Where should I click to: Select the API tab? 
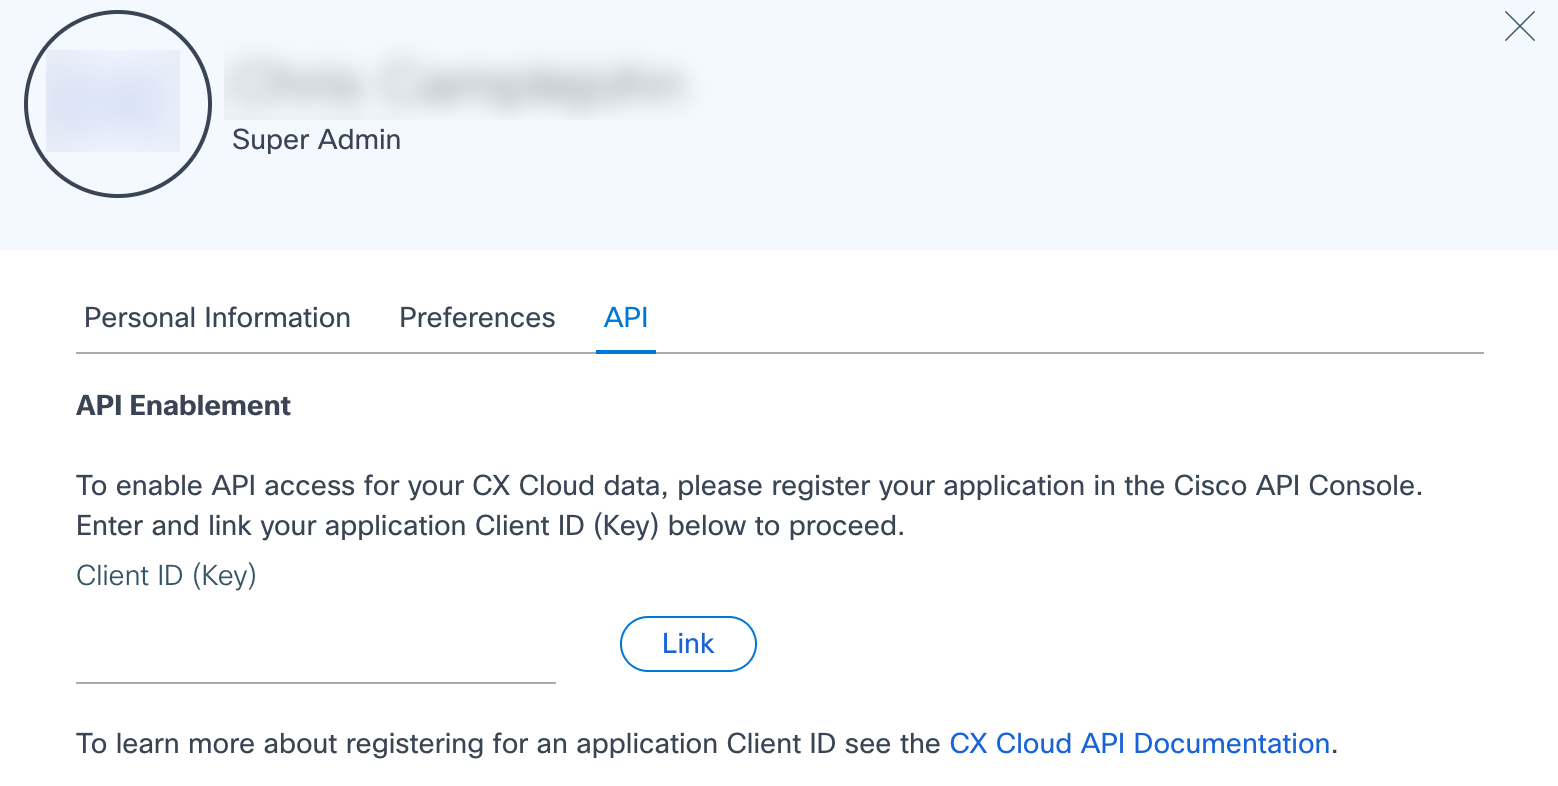[x=625, y=317]
